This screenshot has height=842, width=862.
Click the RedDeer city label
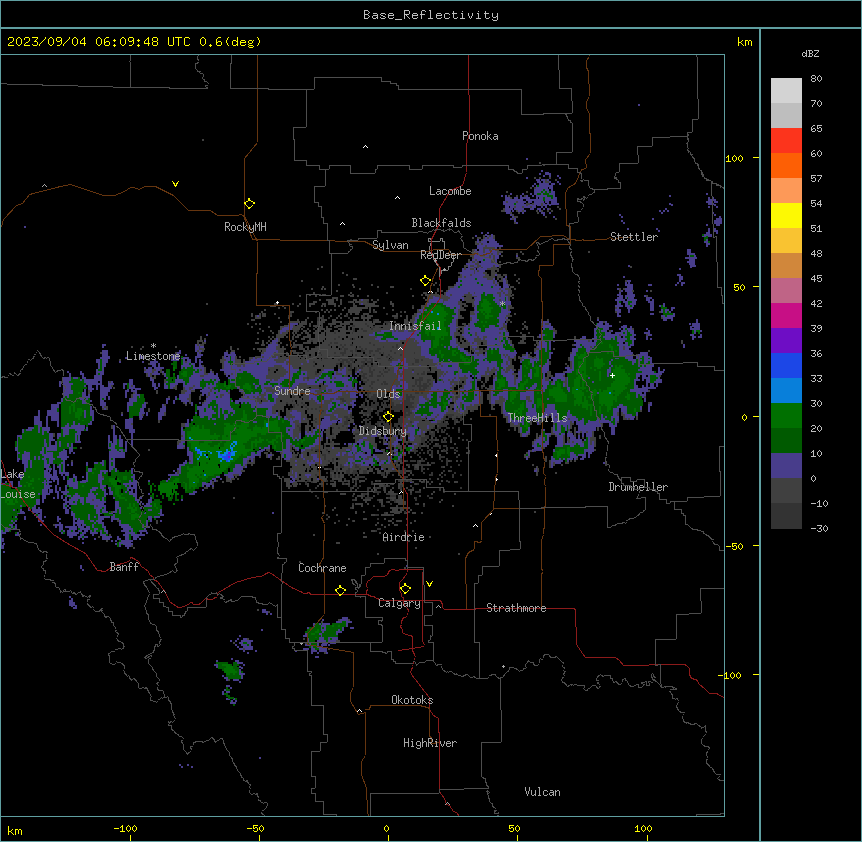pyautogui.click(x=441, y=255)
